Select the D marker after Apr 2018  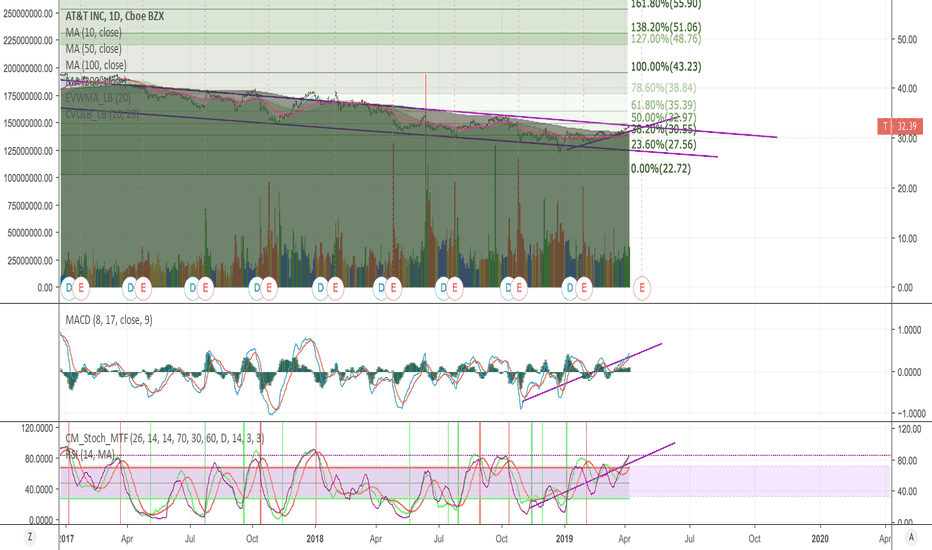[381, 288]
